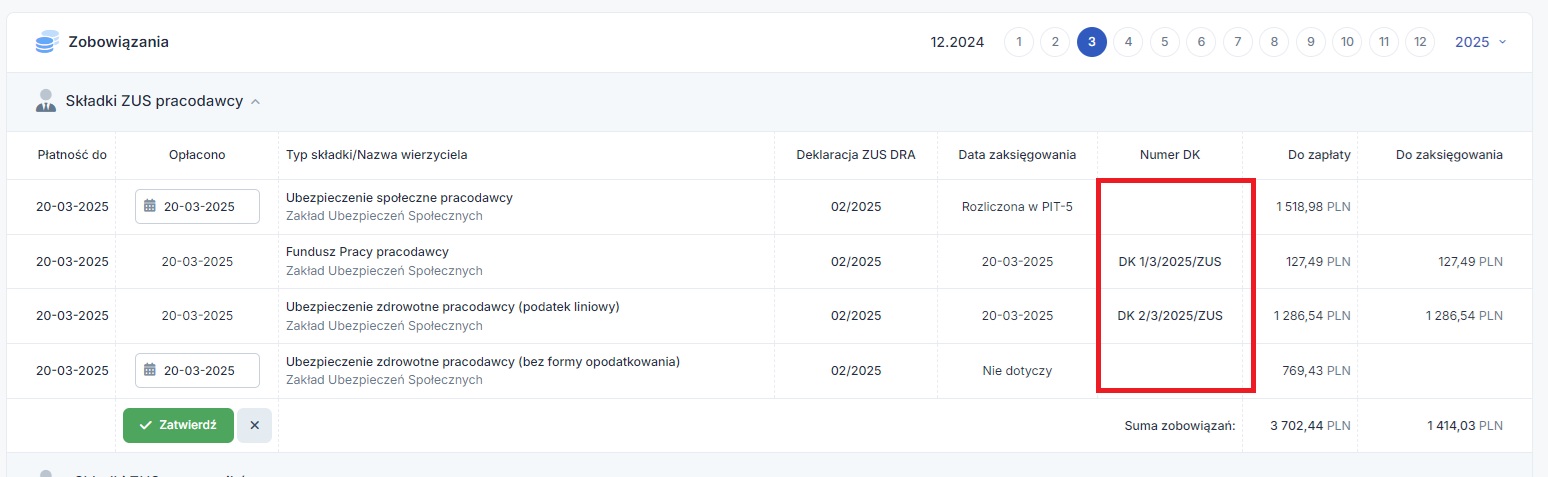Switch to month 4
The height and width of the screenshot is (477, 1548).
1128,42
